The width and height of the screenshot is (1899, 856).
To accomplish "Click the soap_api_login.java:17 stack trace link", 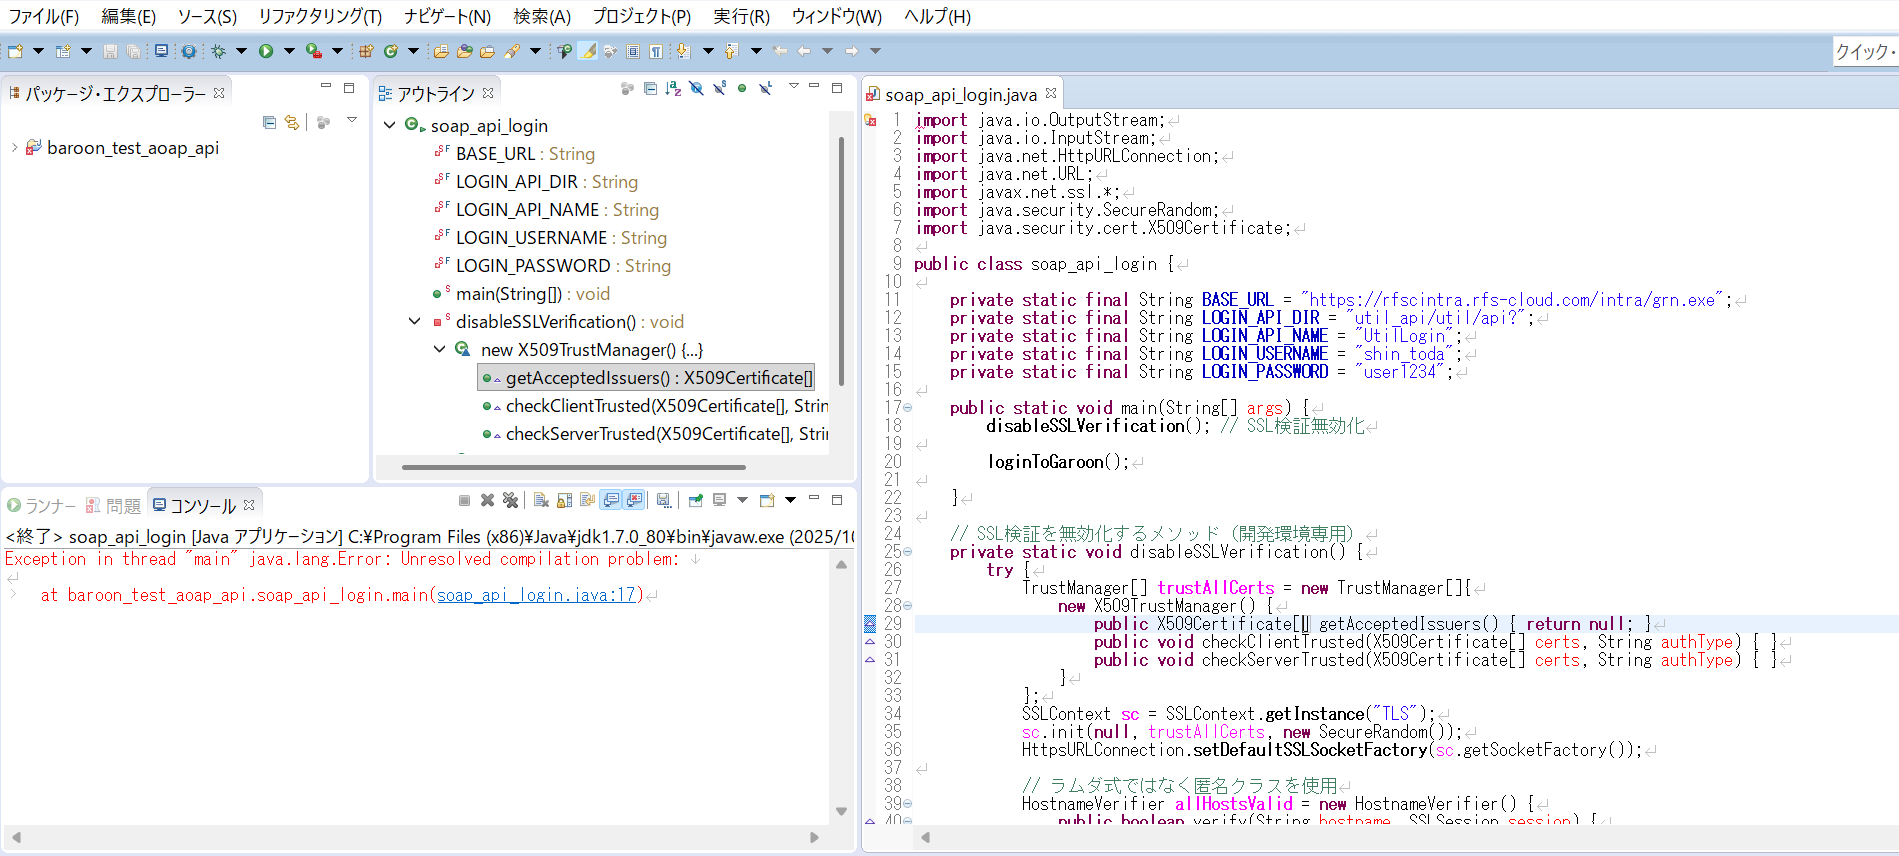I will tap(538, 595).
